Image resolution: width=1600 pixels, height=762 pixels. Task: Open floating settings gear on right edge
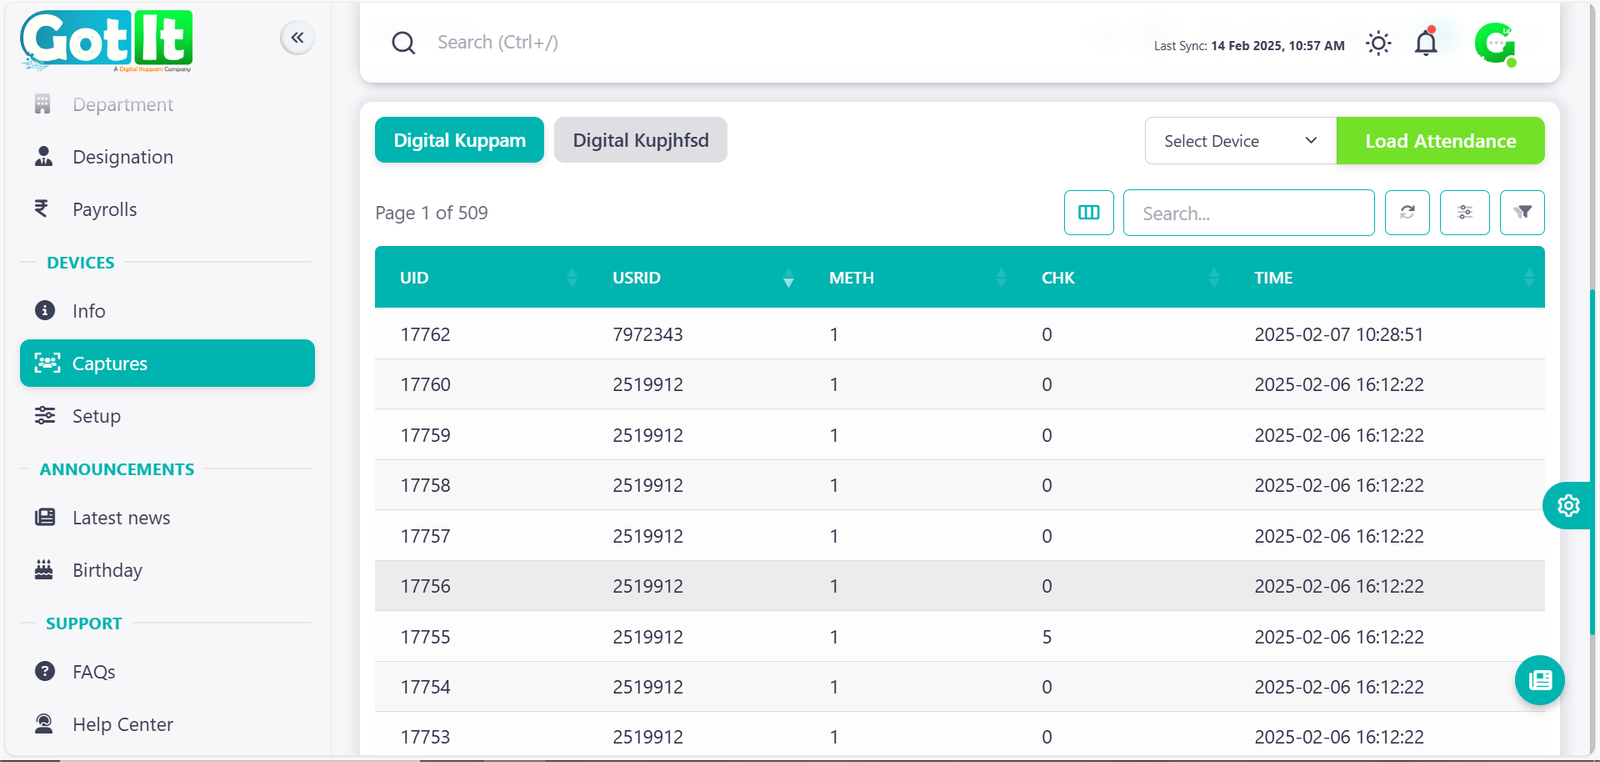click(x=1567, y=506)
